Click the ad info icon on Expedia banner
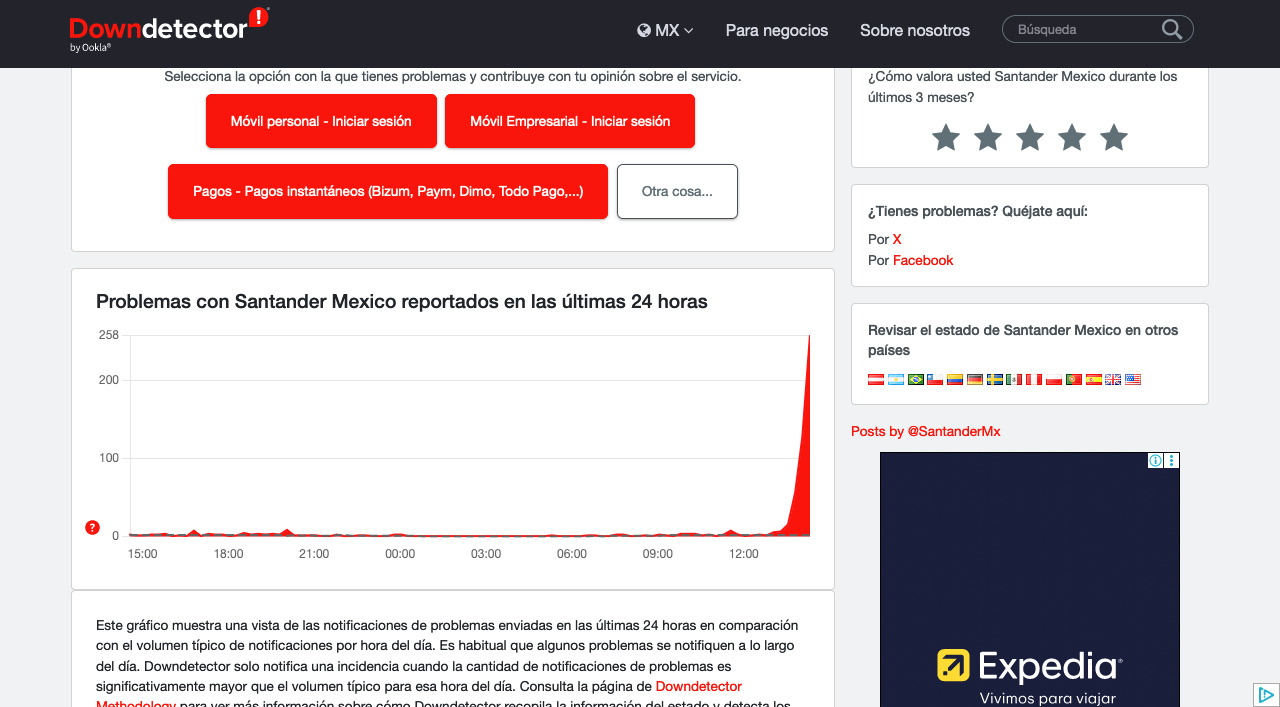The image size is (1280, 707). pyautogui.click(x=1155, y=461)
